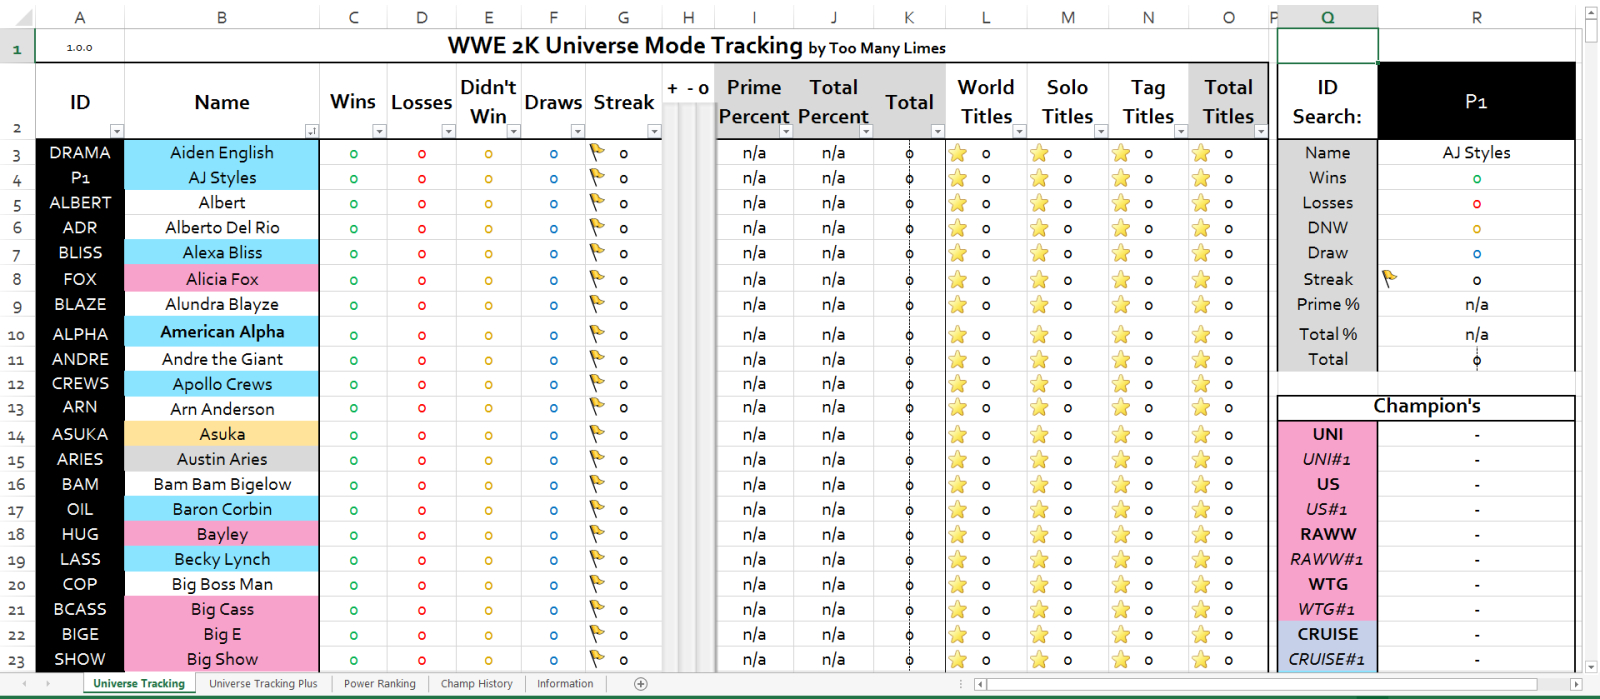Open the Prime Percent filter dropdown
1600x699 pixels.
[x=785, y=131]
